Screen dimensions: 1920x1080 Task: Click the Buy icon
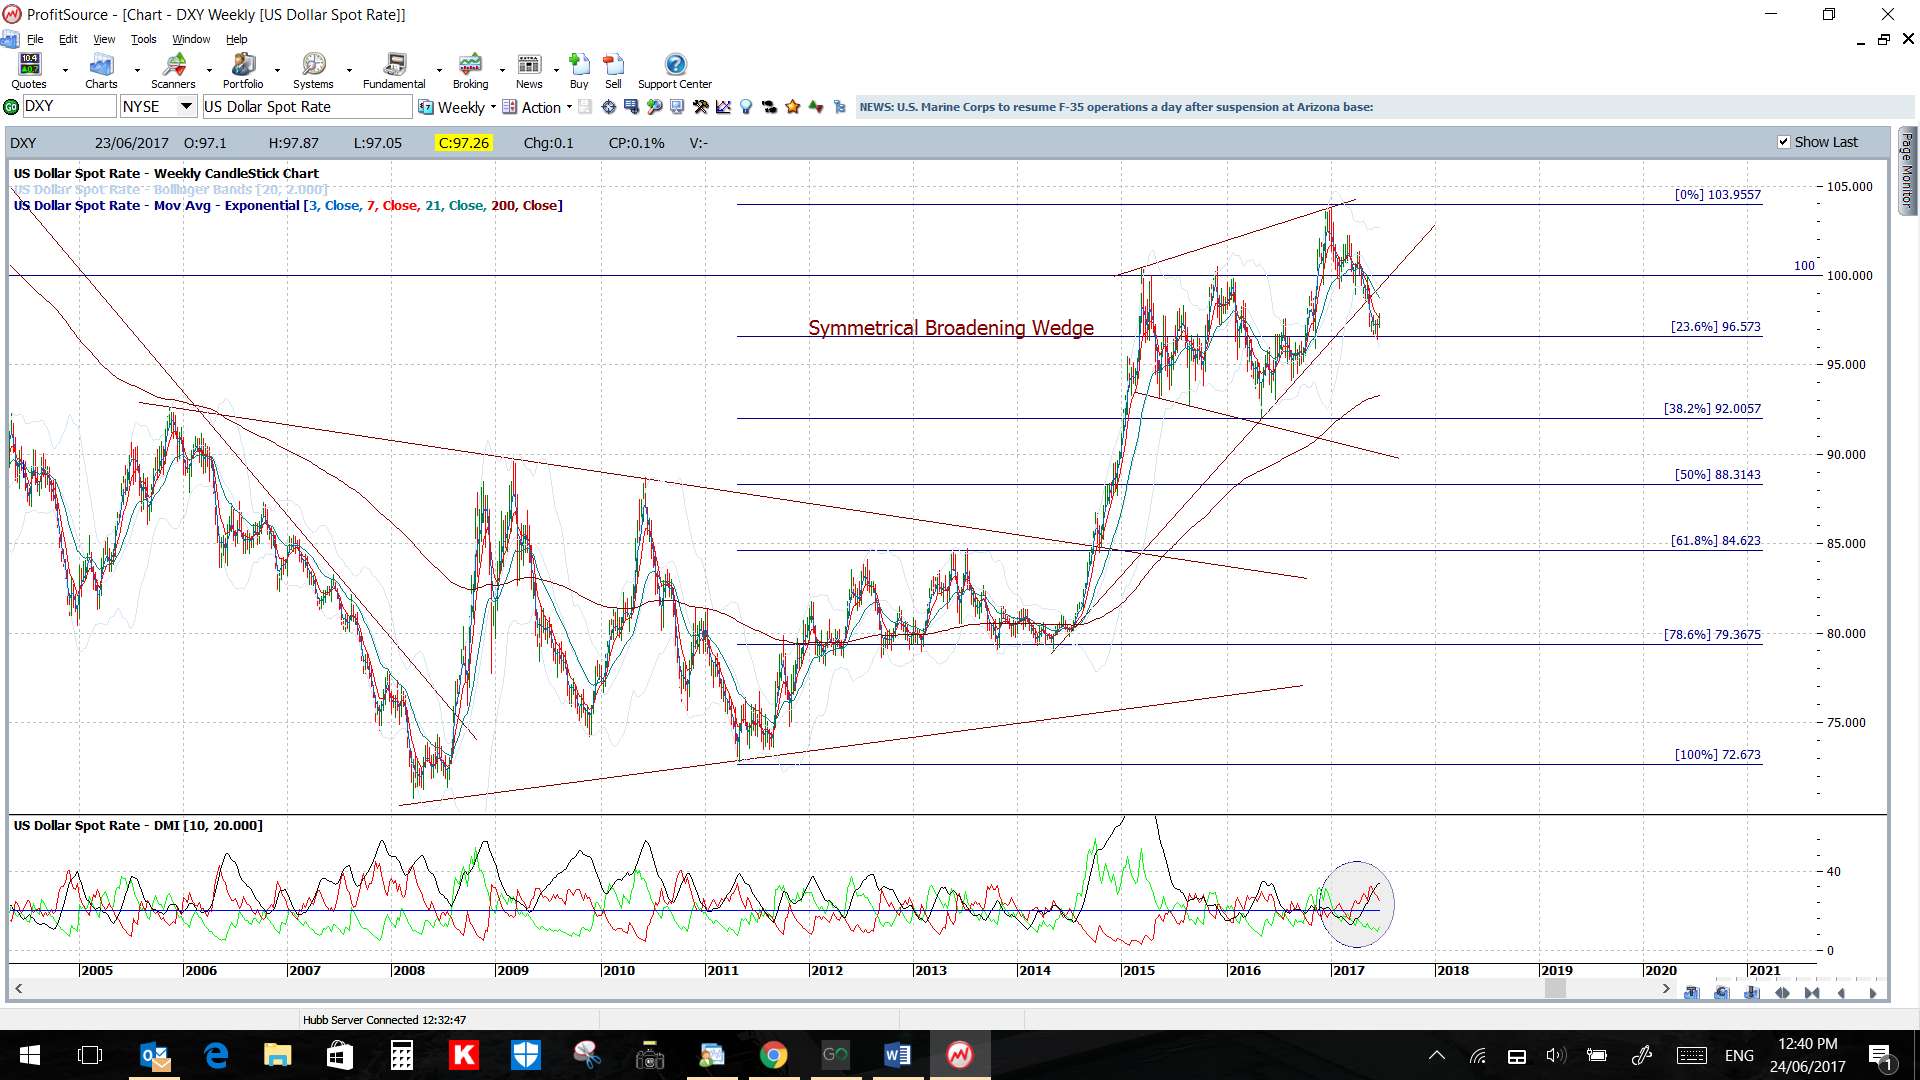[579, 70]
